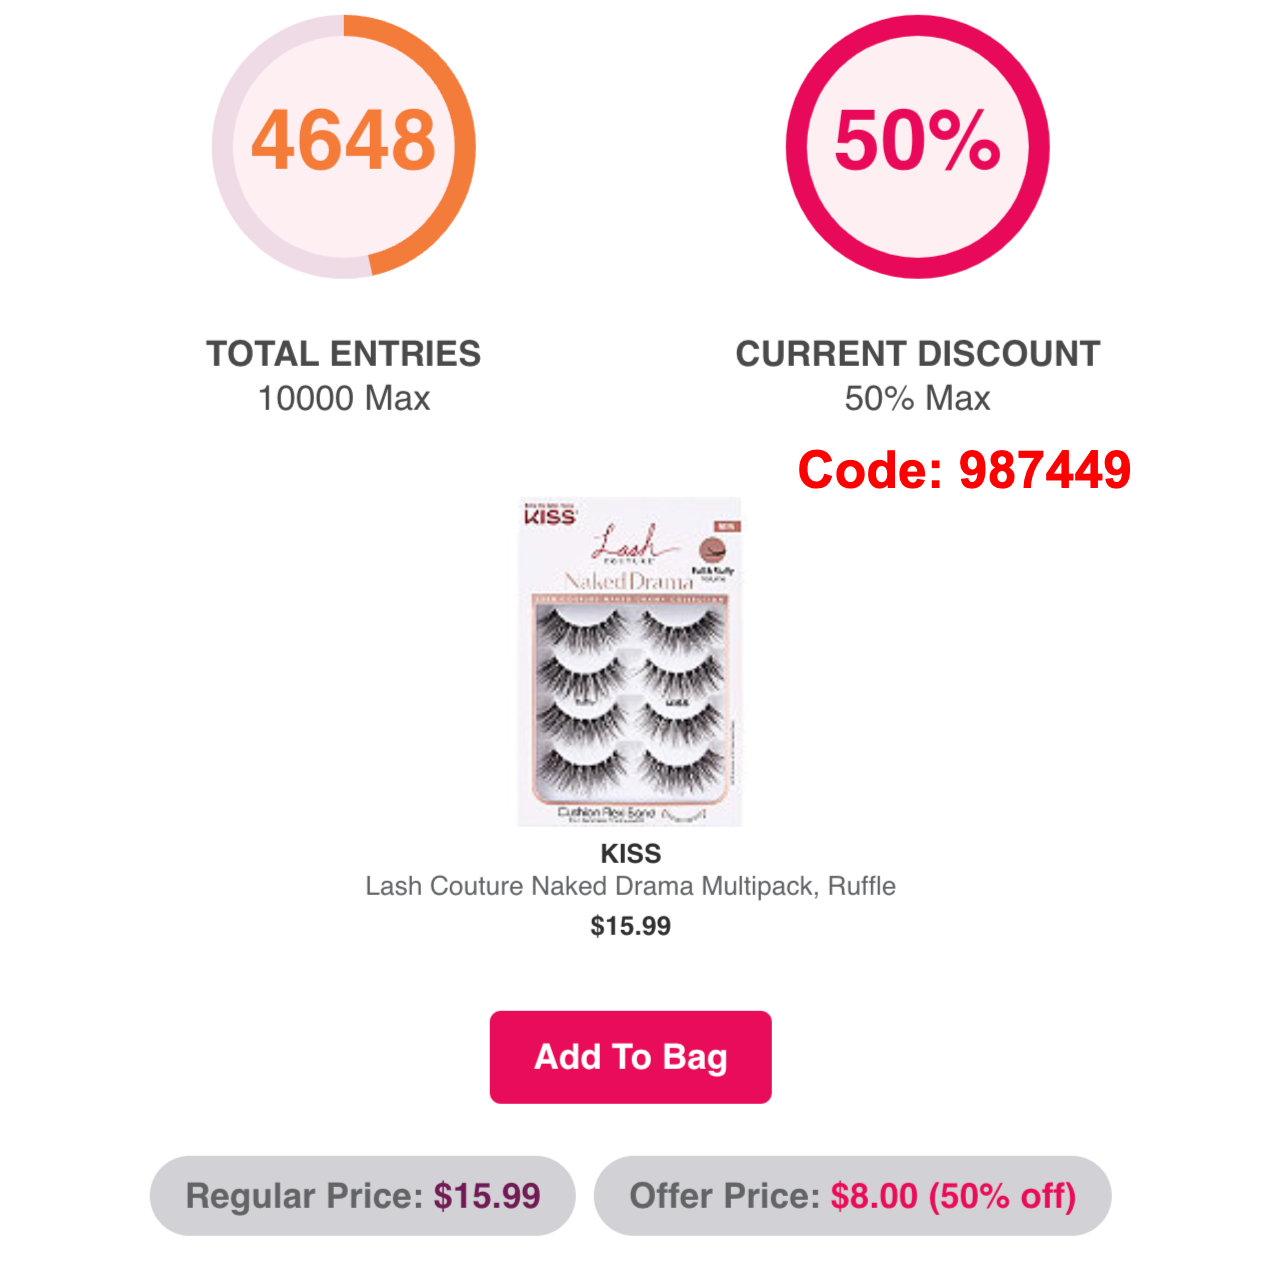Select the KISS brand name link
Viewport: 1272px width, 1271px height.
(x=630, y=853)
